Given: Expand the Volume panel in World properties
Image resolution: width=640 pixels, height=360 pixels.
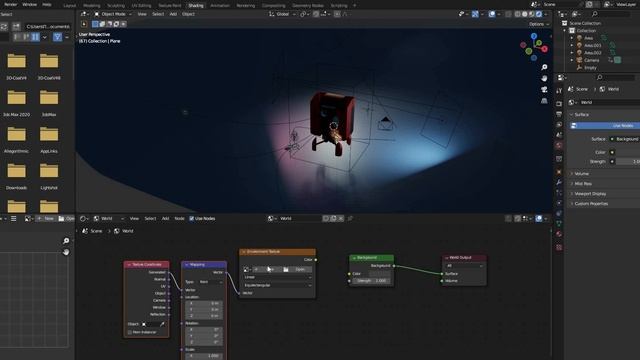Looking at the screenshot, I should [581, 174].
